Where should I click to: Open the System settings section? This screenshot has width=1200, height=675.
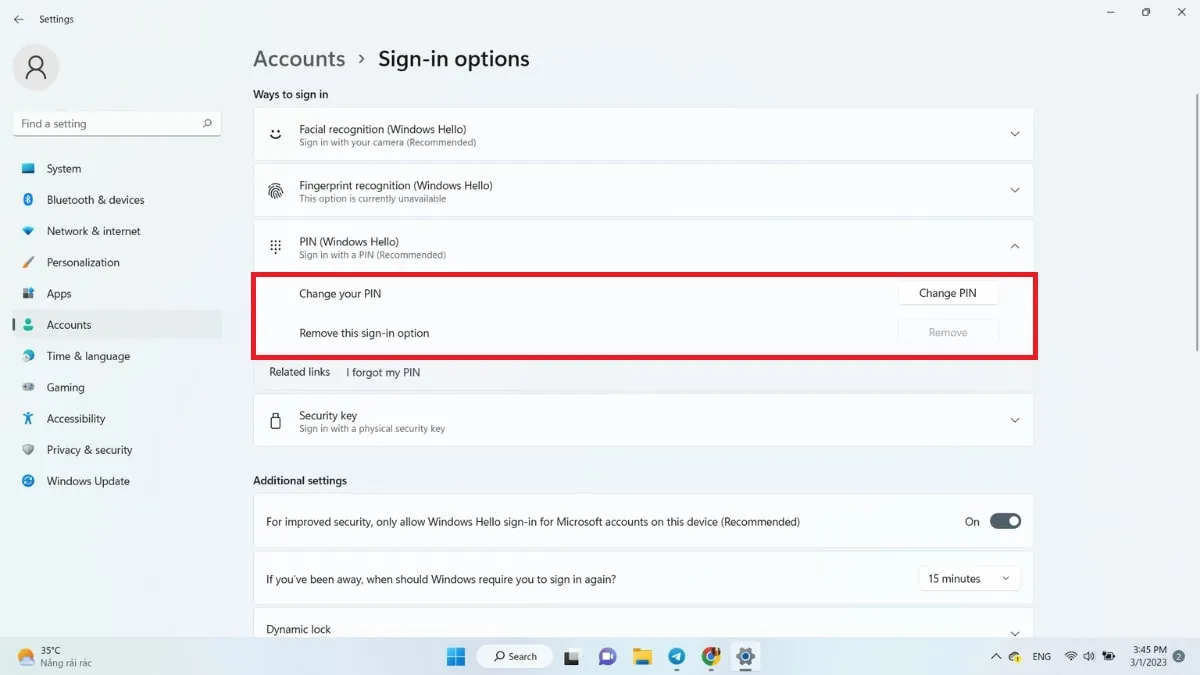pyautogui.click(x=64, y=168)
